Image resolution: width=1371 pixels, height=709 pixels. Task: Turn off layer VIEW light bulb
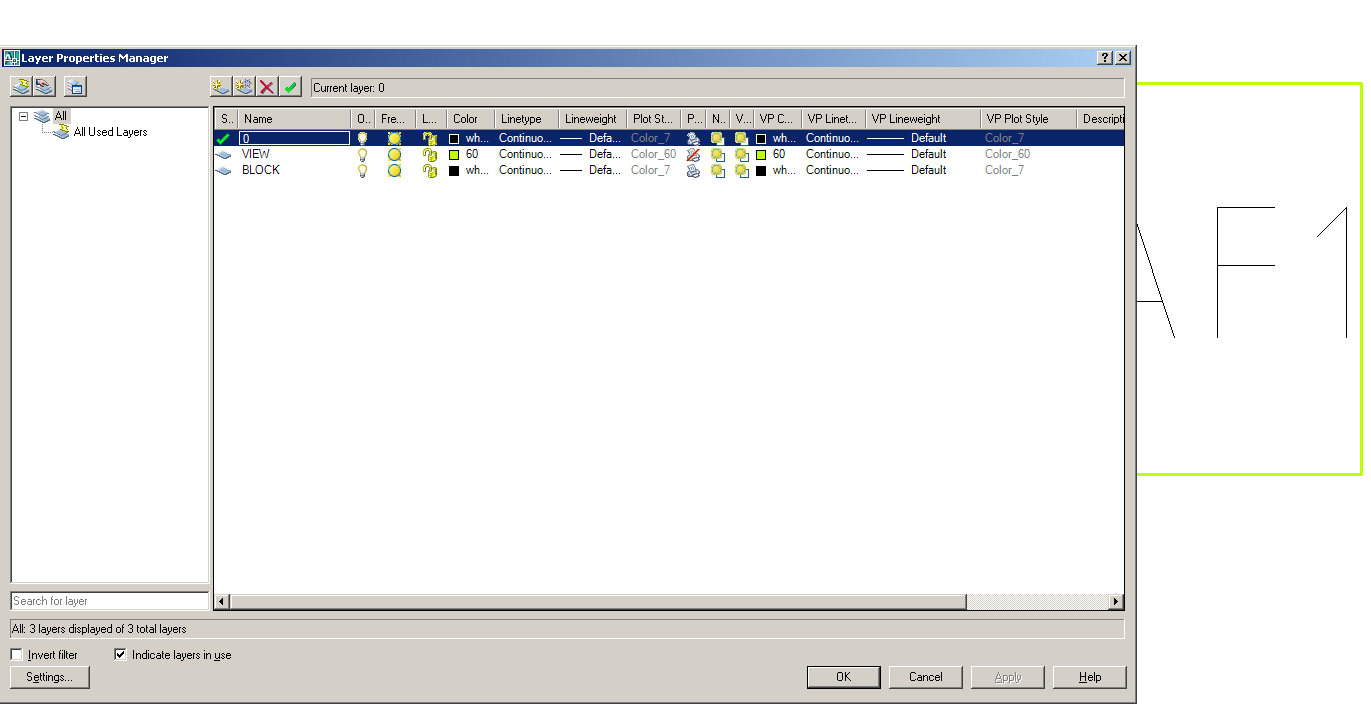pos(363,155)
